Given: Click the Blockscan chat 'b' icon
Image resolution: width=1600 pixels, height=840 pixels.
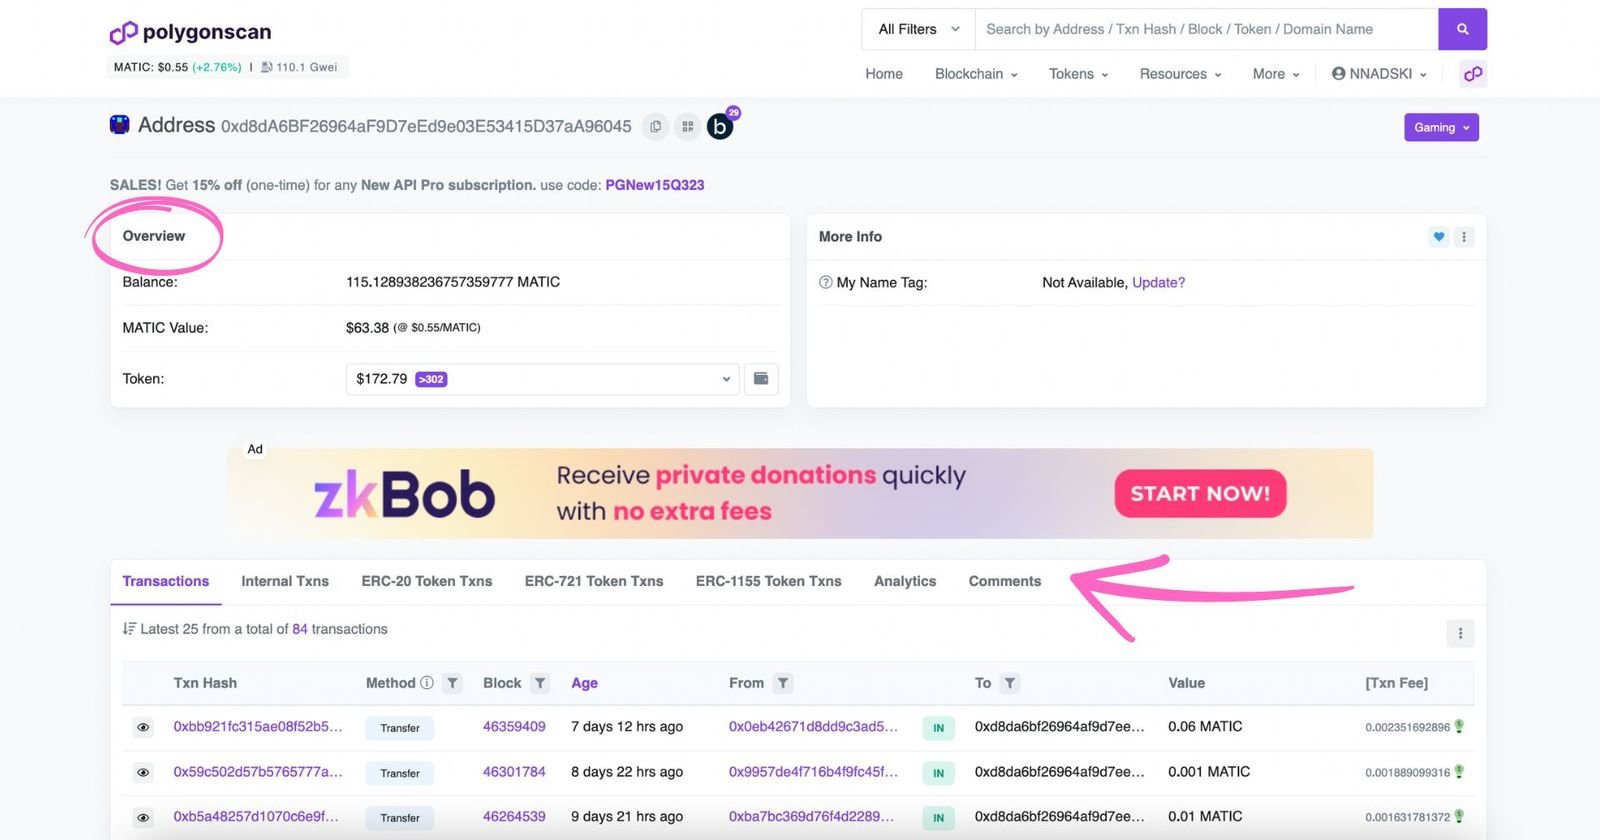Looking at the screenshot, I should tap(720, 127).
